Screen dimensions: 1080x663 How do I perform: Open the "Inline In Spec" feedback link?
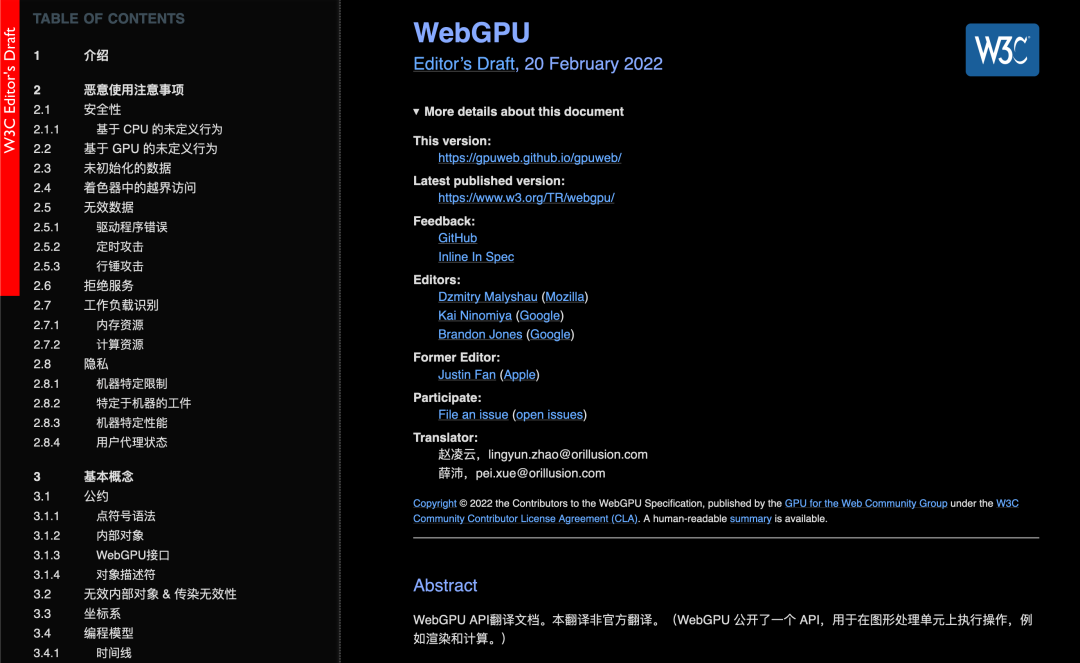pos(476,257)
